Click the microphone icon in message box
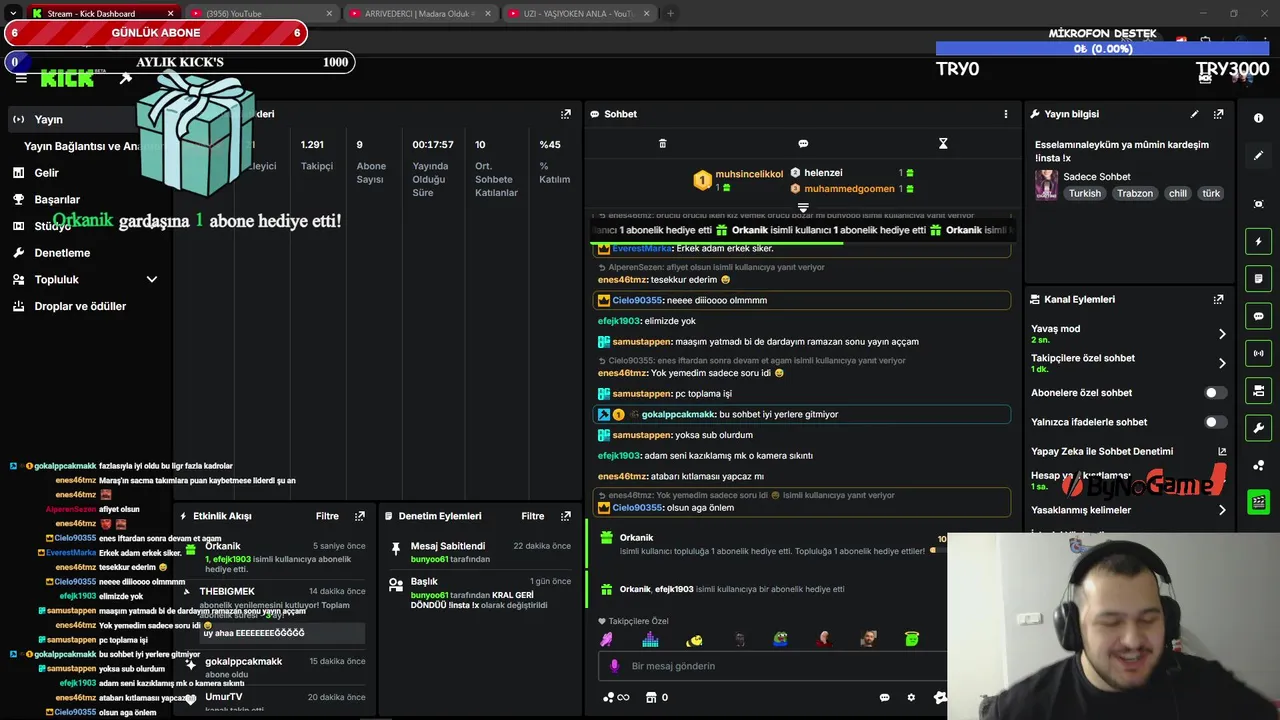The image size is (1280, 720). pos(614,666)
